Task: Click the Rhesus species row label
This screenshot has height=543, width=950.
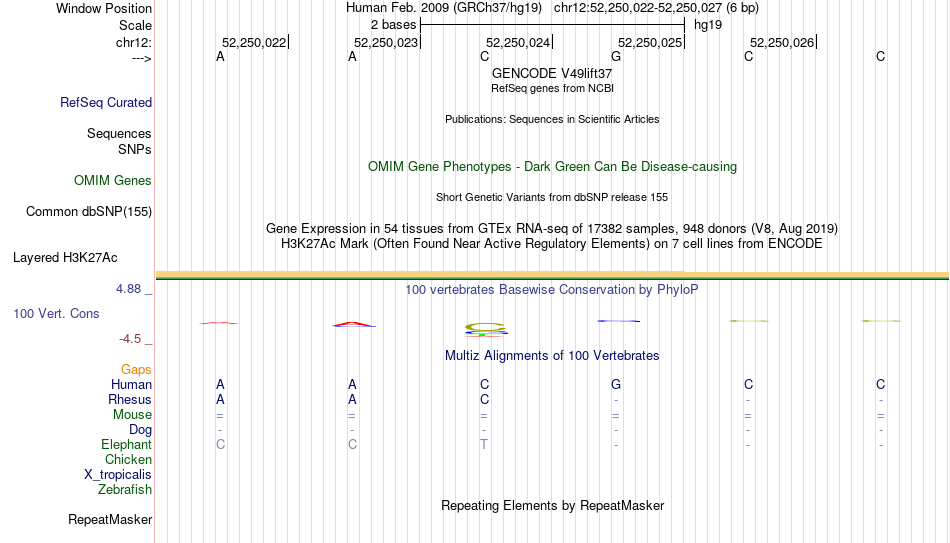Action: tap(130, 400)
